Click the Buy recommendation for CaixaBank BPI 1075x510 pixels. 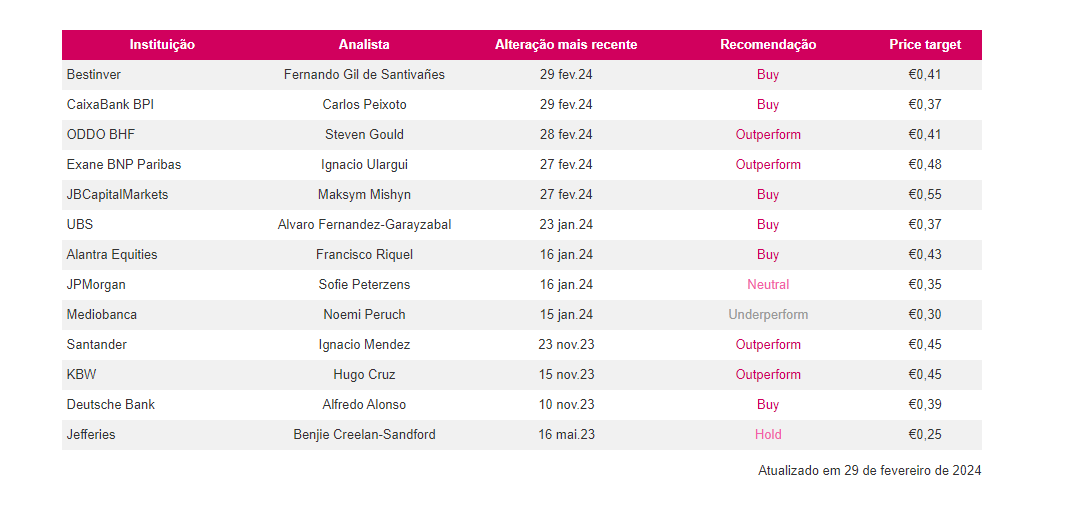[768, 105]
